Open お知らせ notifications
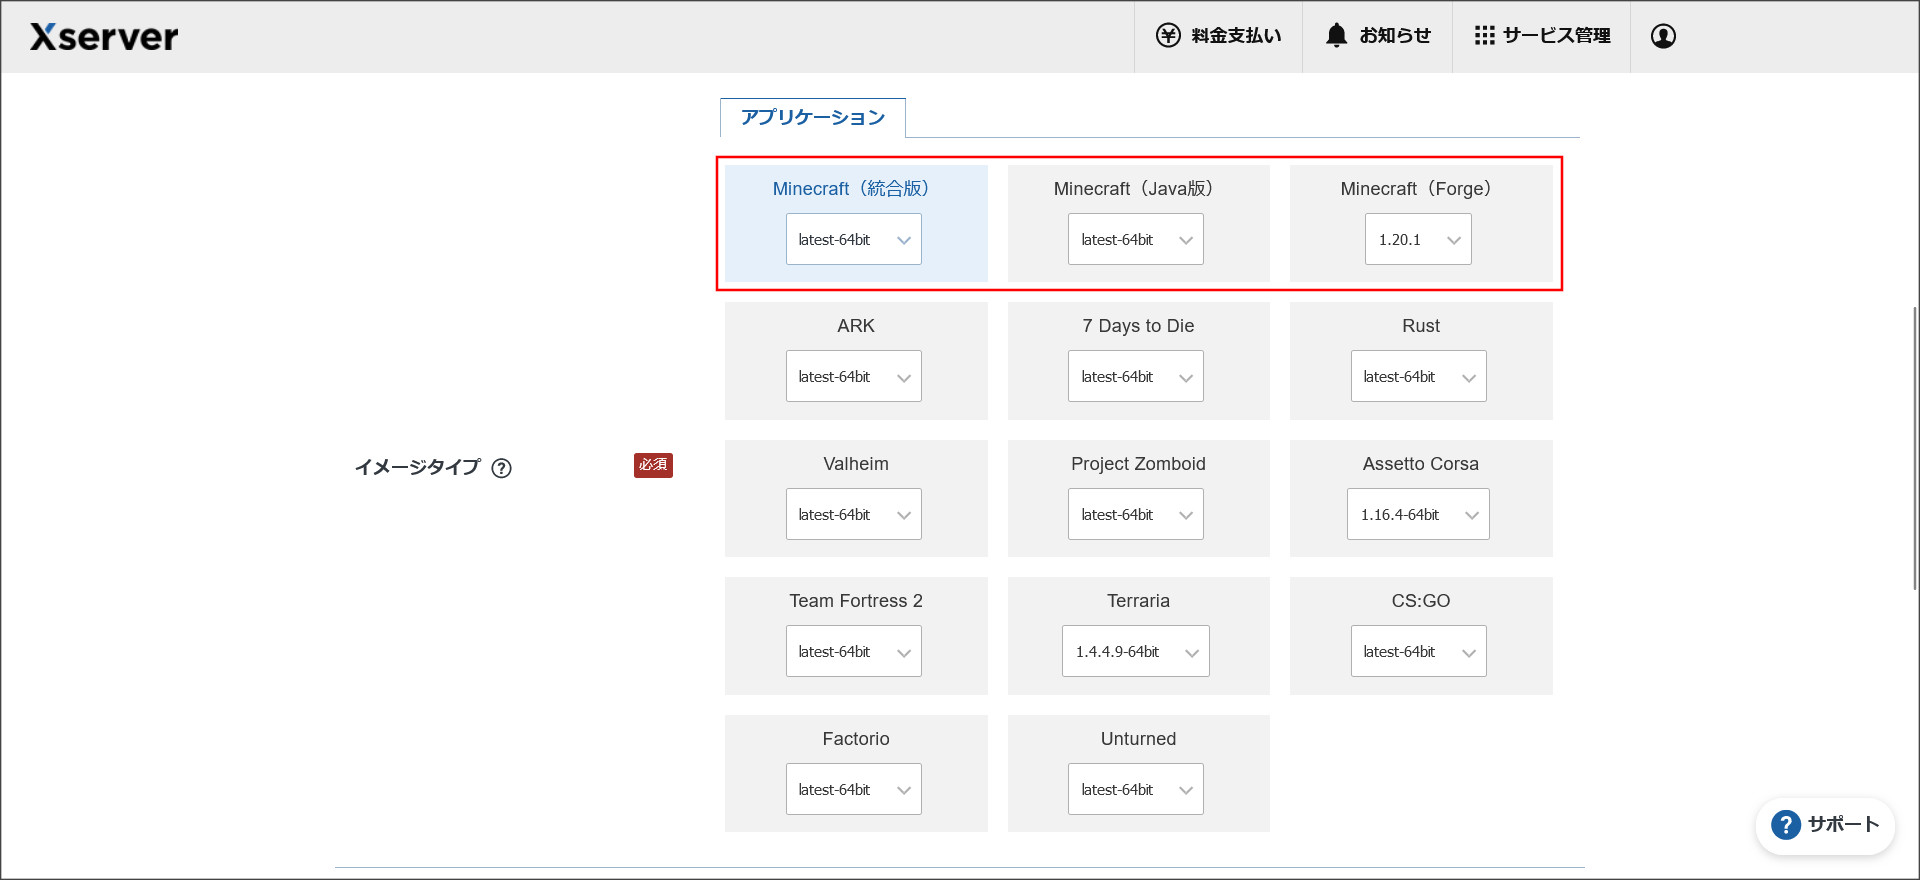Viewport: 1920px width, 880px height. click(x=1377, y=36)
